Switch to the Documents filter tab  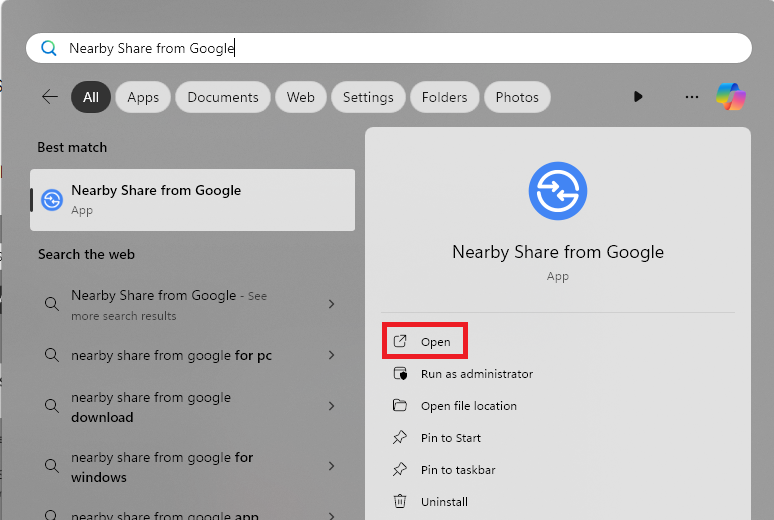coord(223,97)
